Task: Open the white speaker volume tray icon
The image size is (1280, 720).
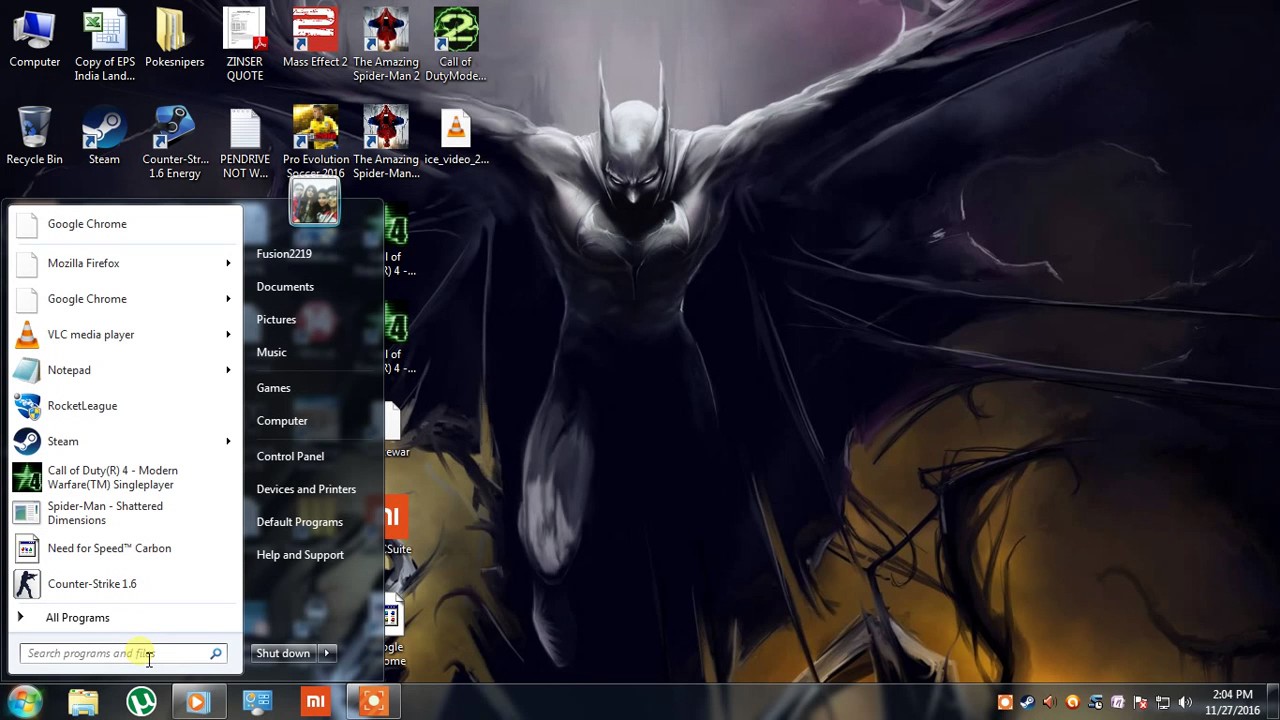Action: 1185,702
